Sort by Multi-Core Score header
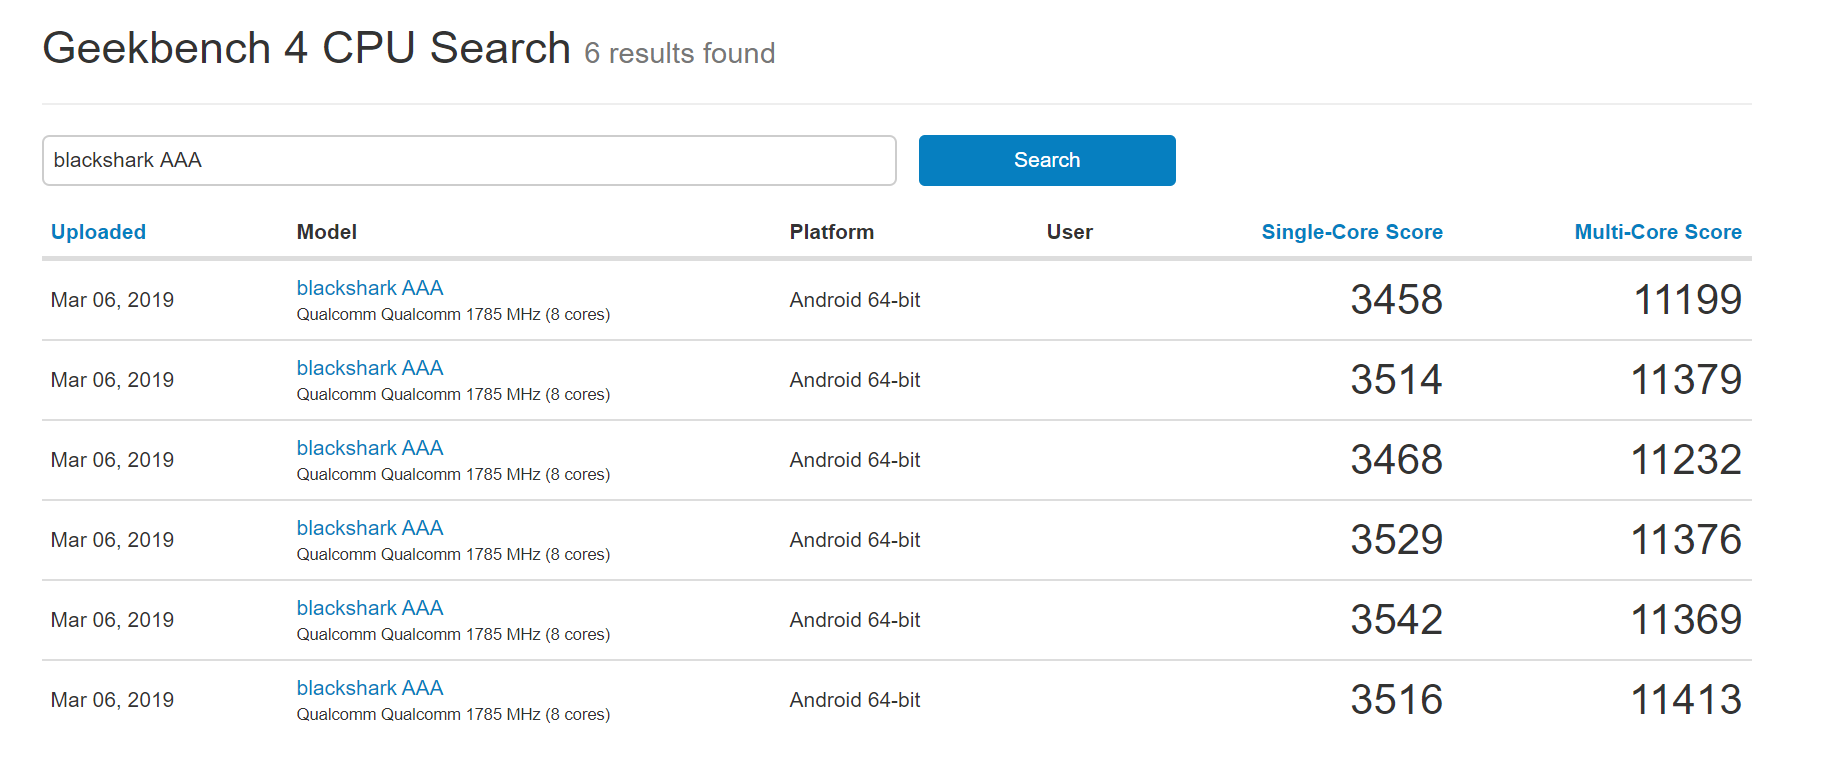The width and height of the screenshot is (1827, 760). (x=1658, y=232)
